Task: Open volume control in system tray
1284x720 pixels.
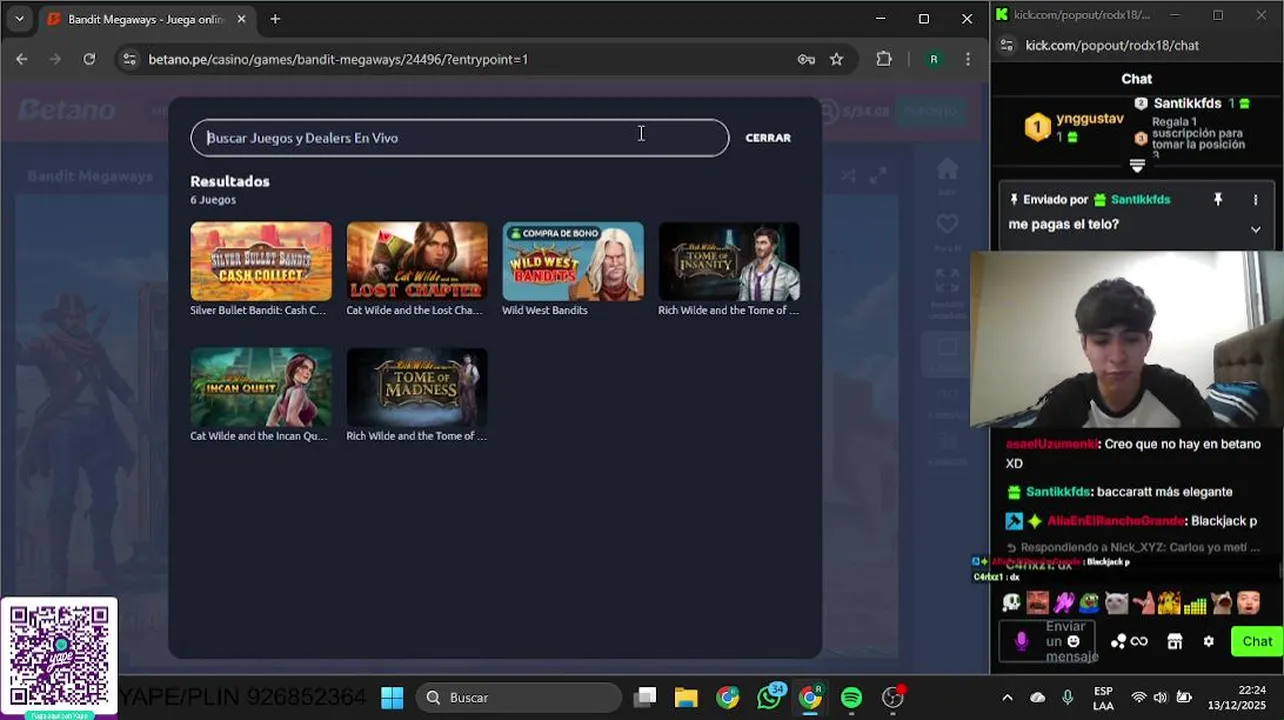Action: tap(1160, 697)
